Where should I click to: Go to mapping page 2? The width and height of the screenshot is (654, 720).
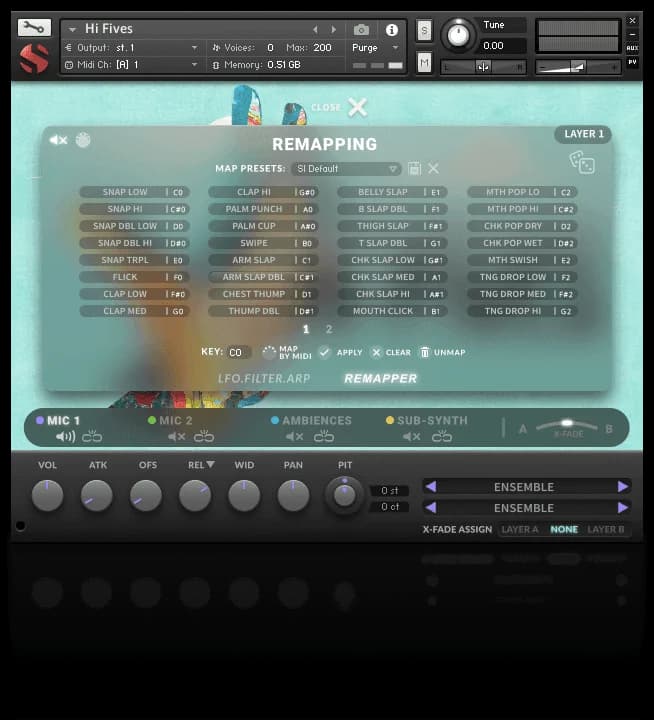329,329
